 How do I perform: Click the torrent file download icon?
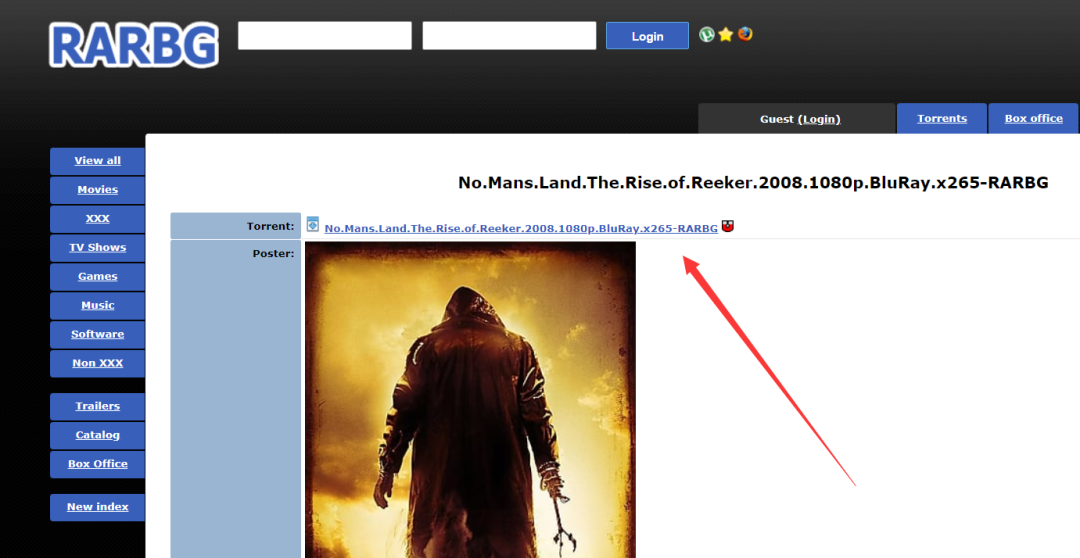313,224
